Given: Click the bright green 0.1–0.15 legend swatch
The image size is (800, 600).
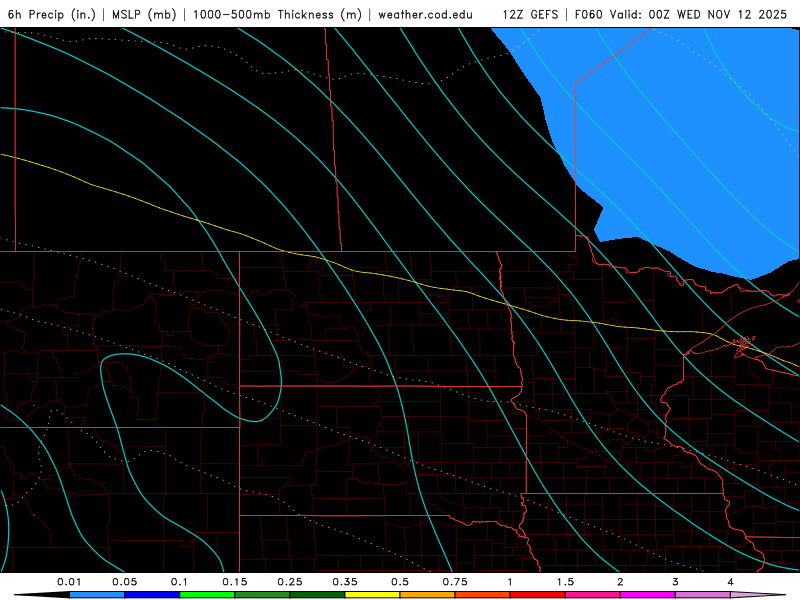Looking at the screenshot, I should tap(207, 595).
